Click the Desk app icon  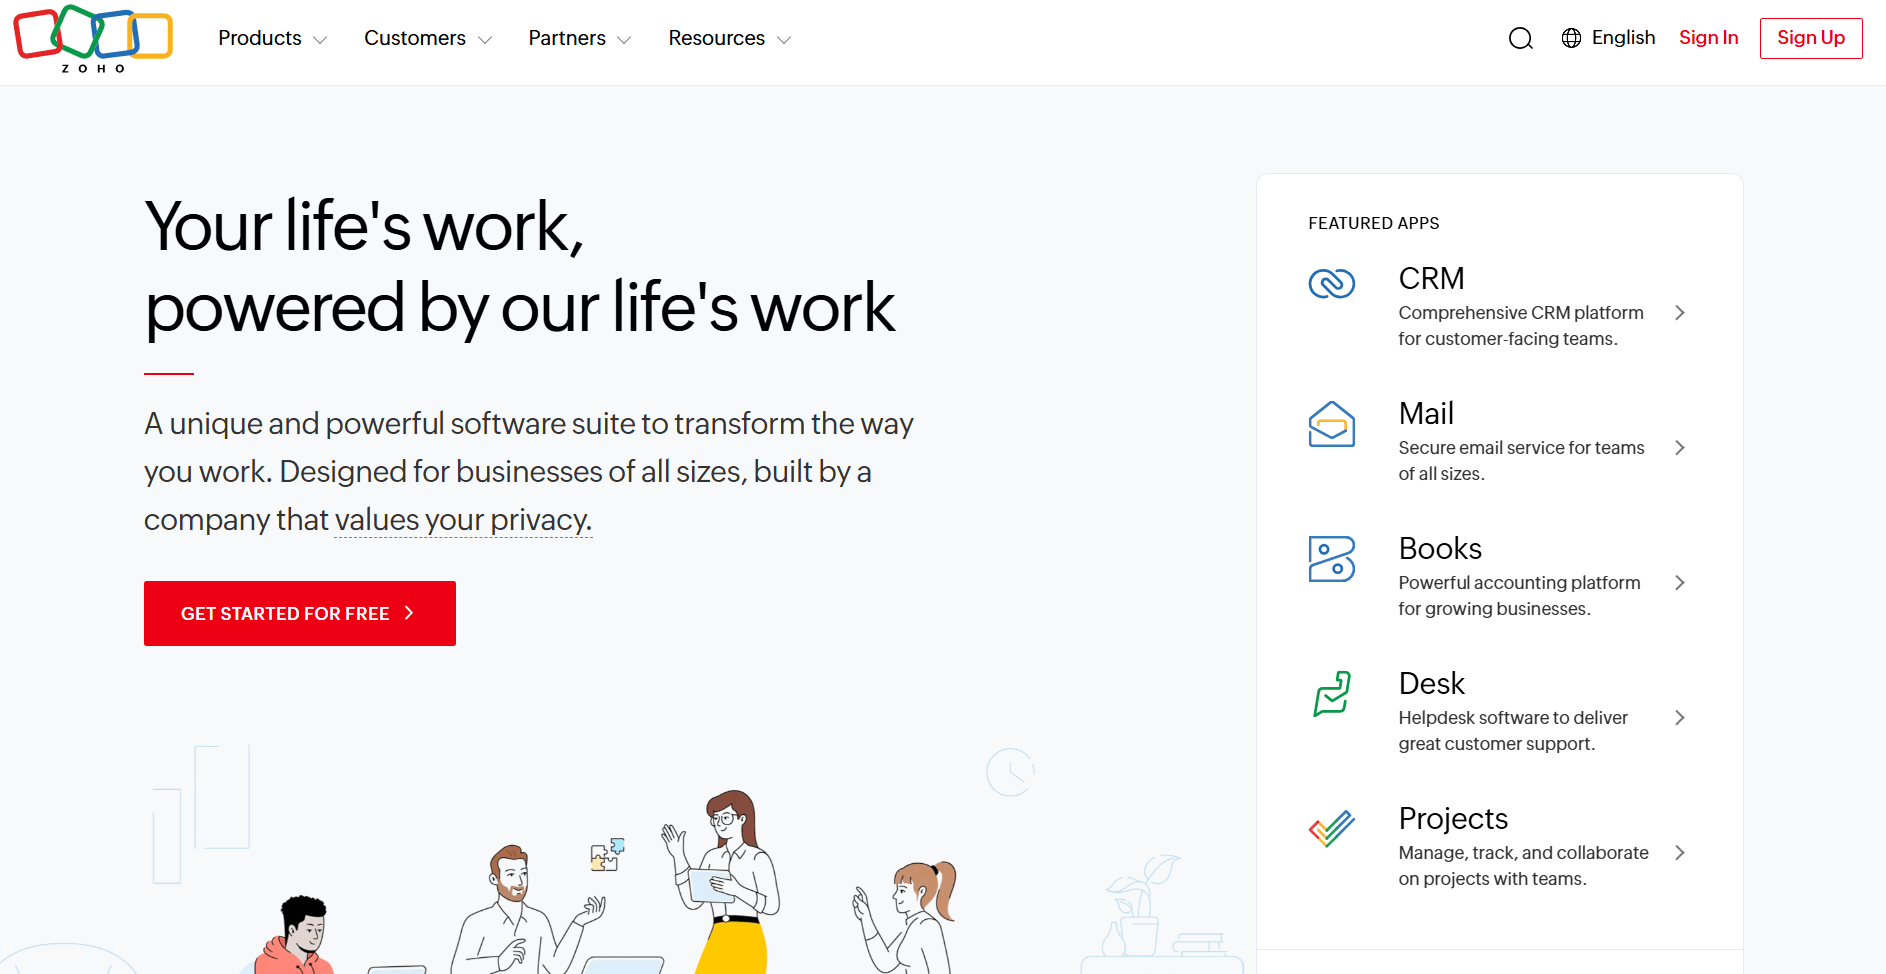(x=1331, y=694)
